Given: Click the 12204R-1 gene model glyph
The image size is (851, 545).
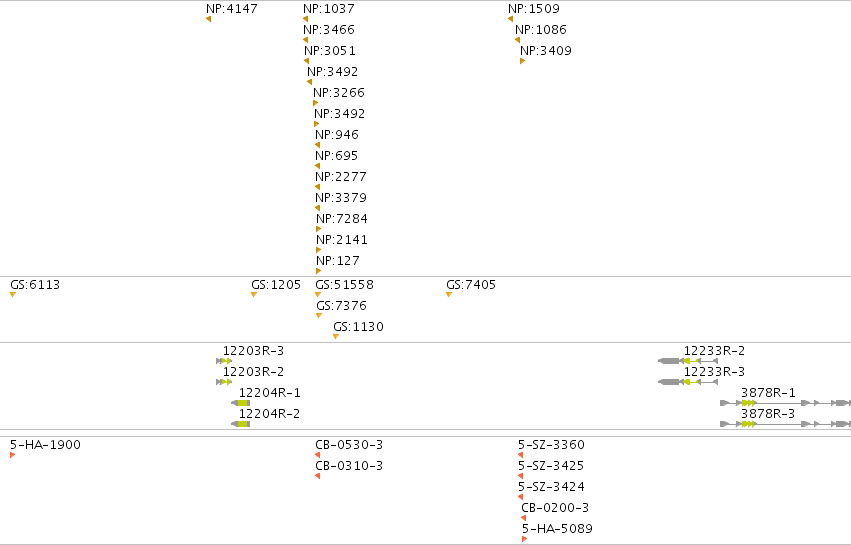Looking at the screenshot, I should (x=241, y=403).
